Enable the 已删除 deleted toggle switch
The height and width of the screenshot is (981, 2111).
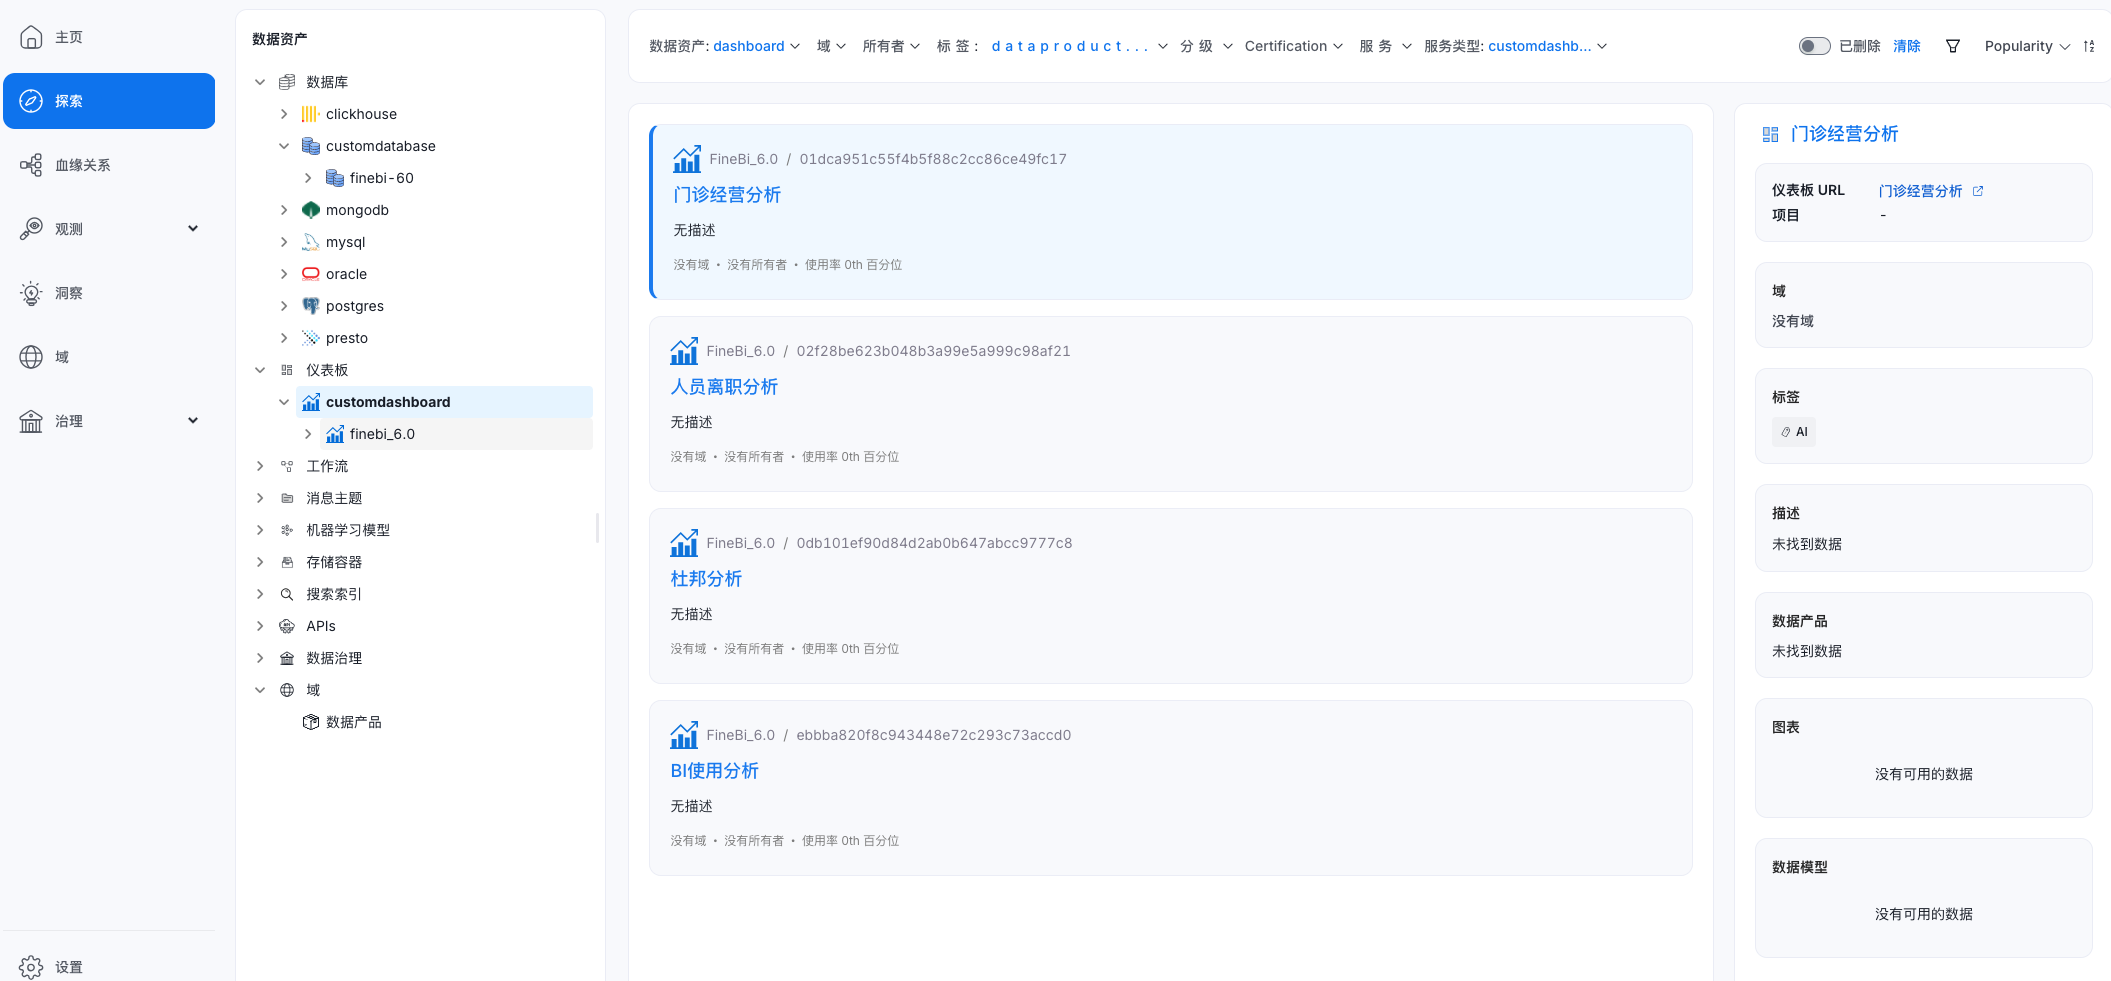pyautogui.click(x=1813, y=46)
